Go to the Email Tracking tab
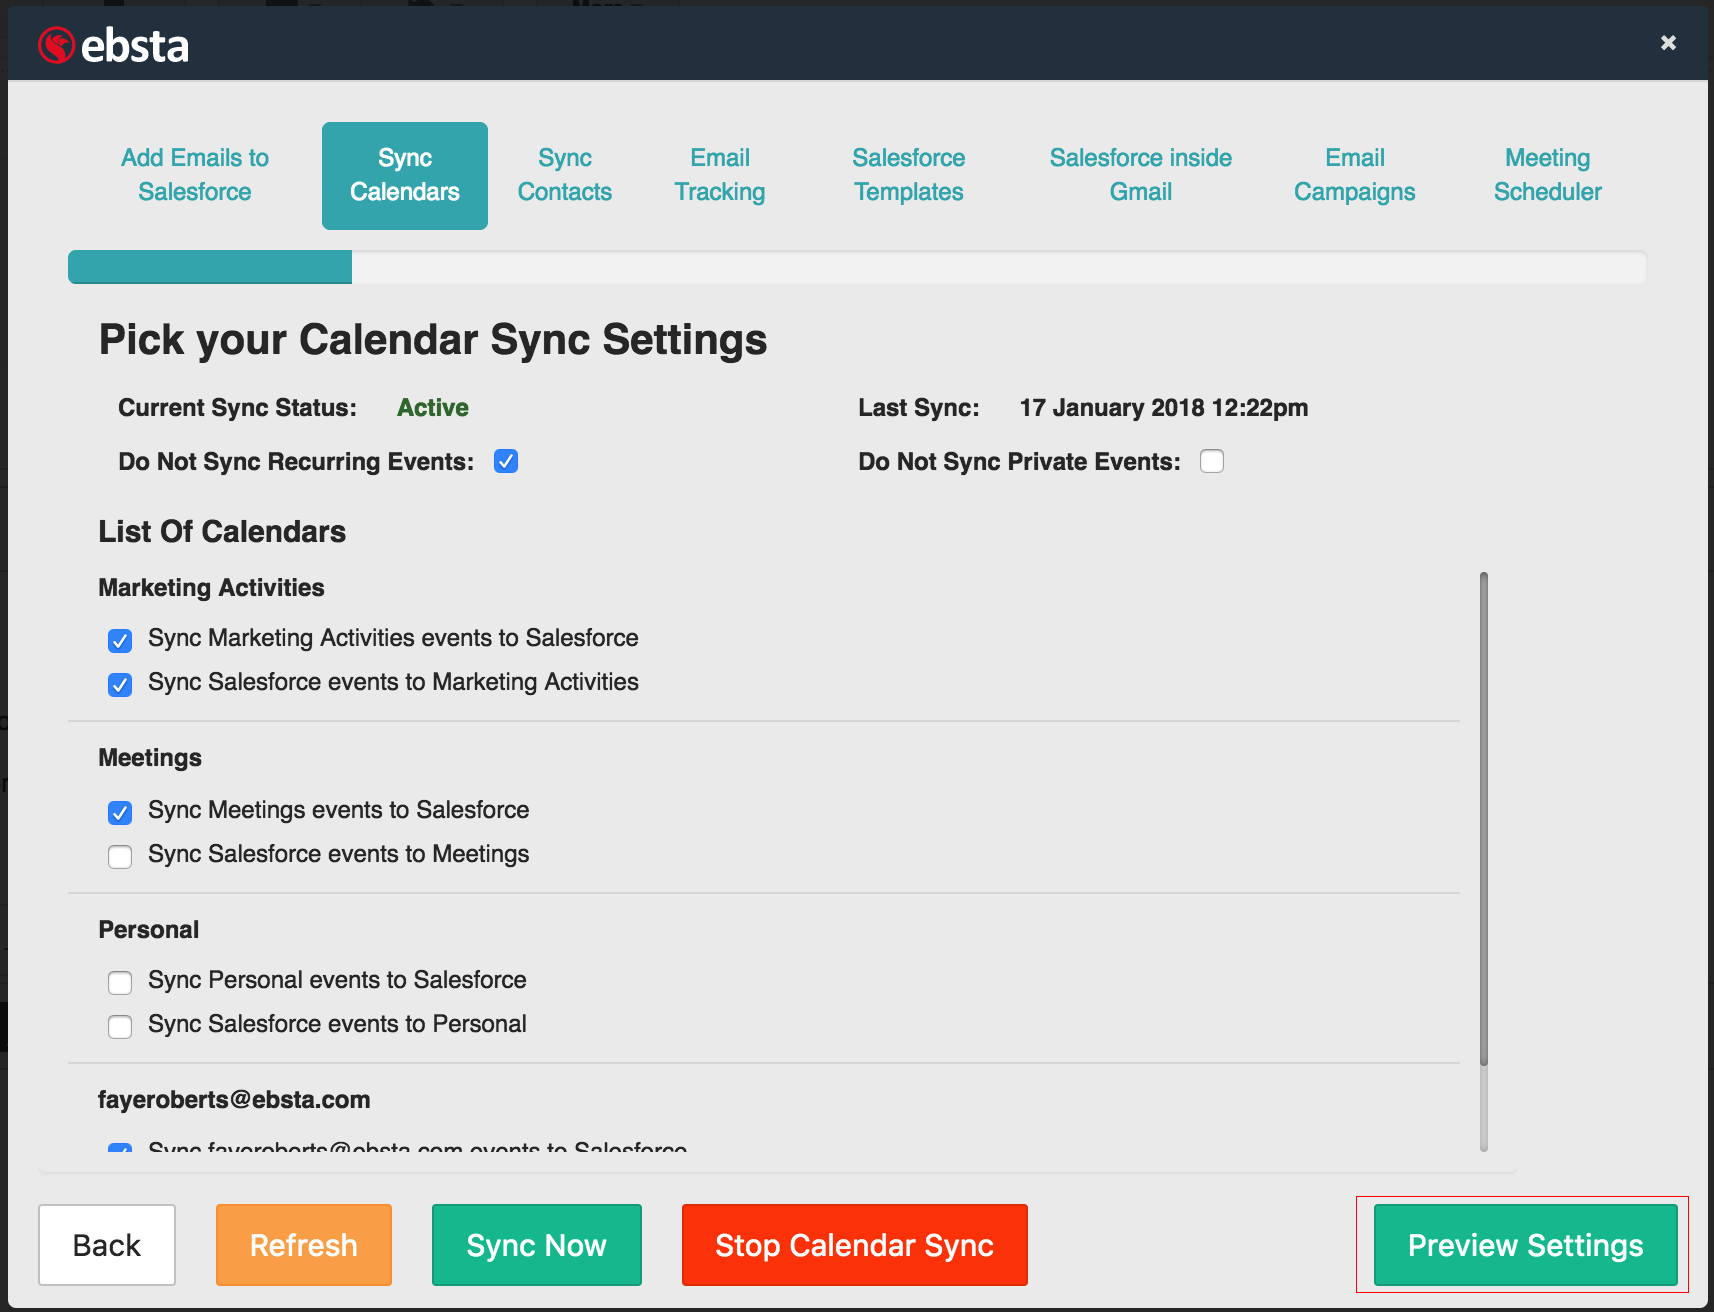 coord(719,175)
